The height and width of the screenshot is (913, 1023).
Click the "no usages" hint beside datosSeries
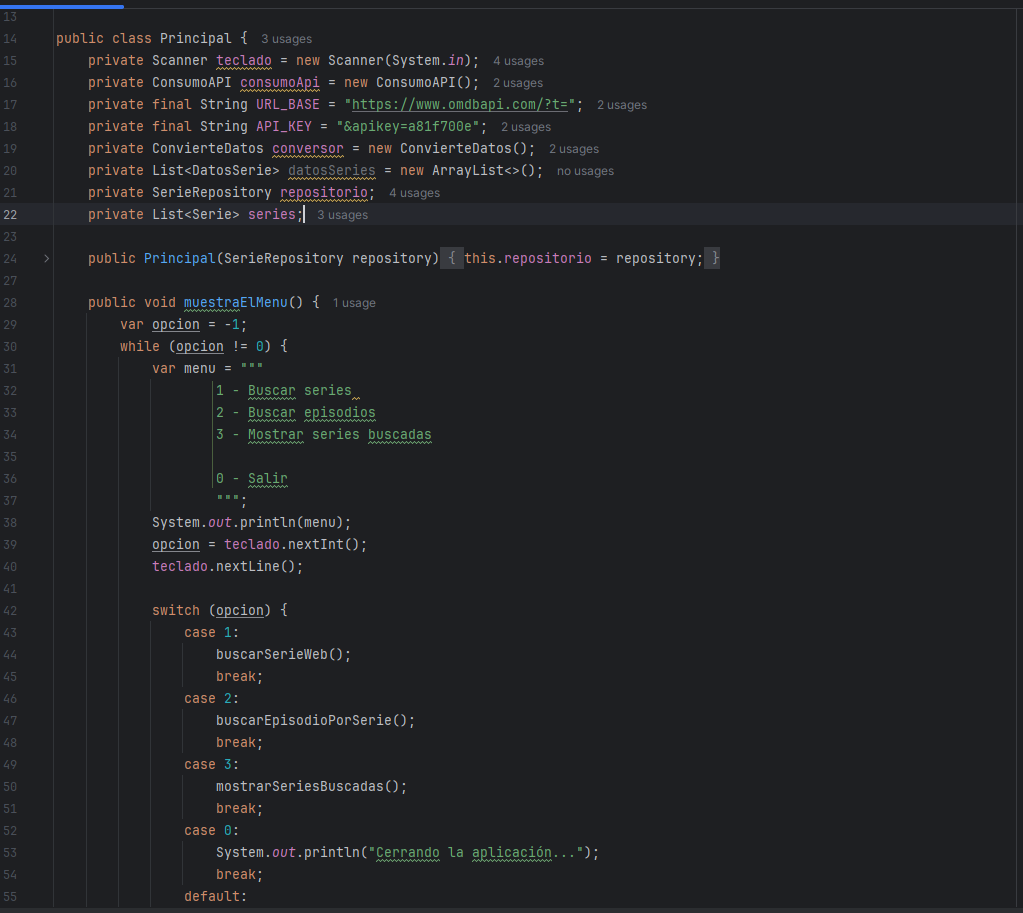pyautogui.click(x=585, y=171)
